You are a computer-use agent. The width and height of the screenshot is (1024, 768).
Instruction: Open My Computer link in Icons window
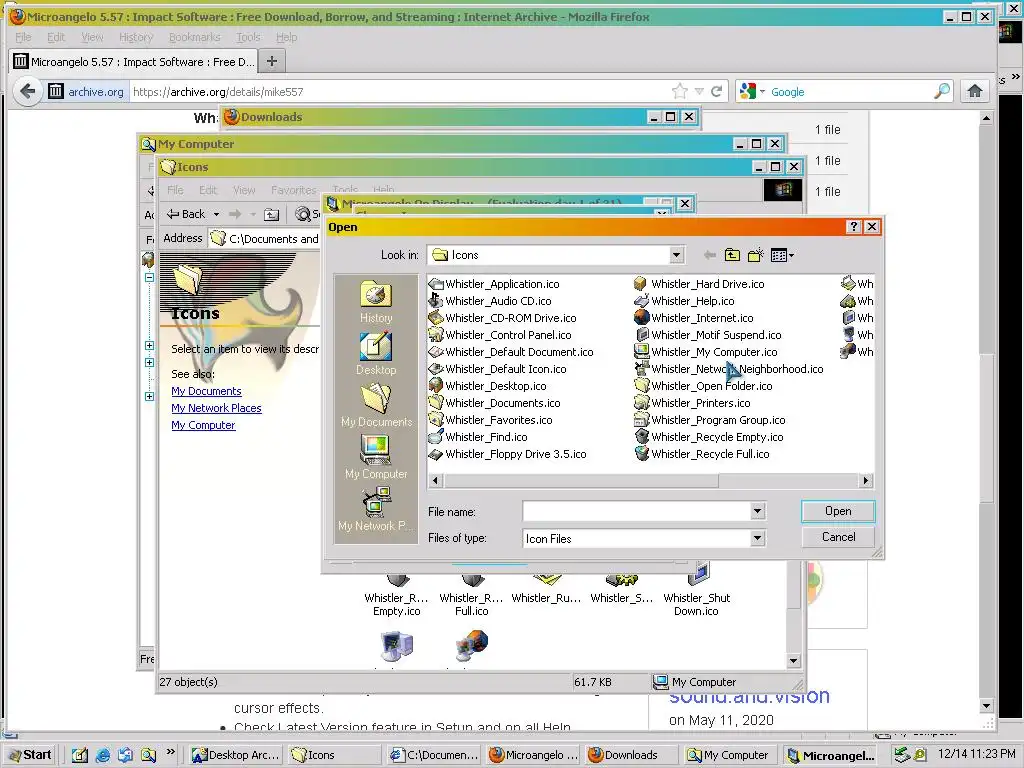(x=203, y=425)
